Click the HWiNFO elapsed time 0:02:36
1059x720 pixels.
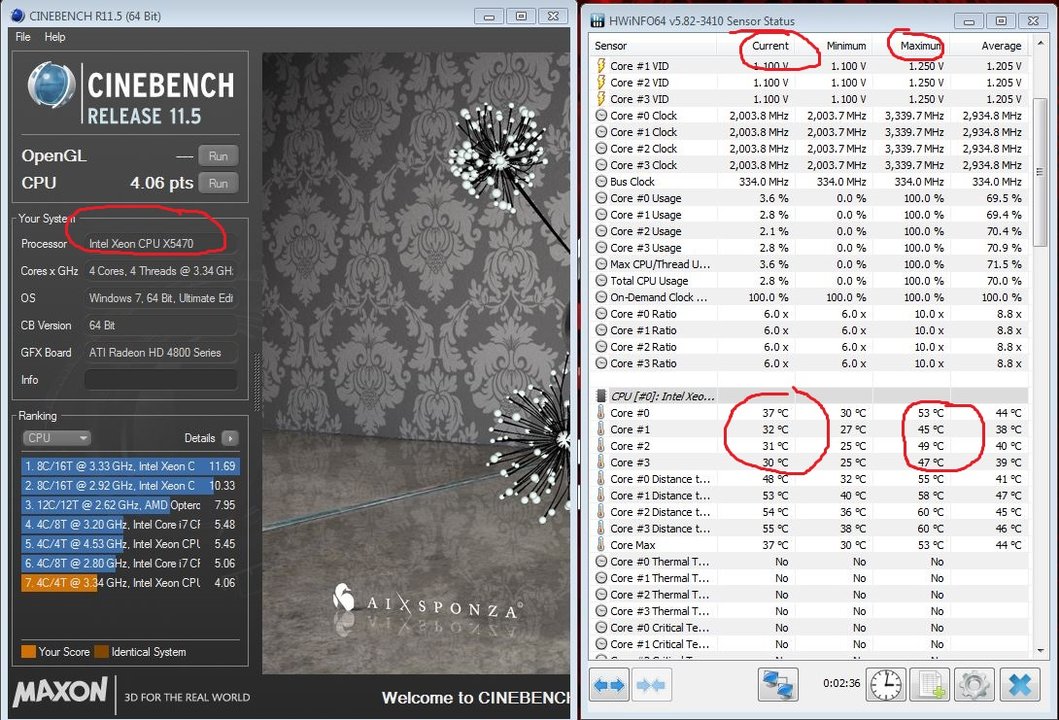coord(842,684)
